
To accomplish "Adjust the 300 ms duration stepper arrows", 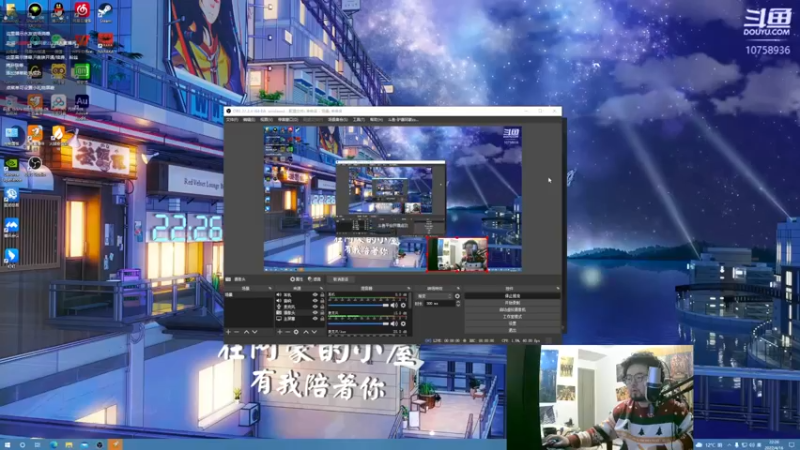I will pyautogui.click(x=458, y=304).
